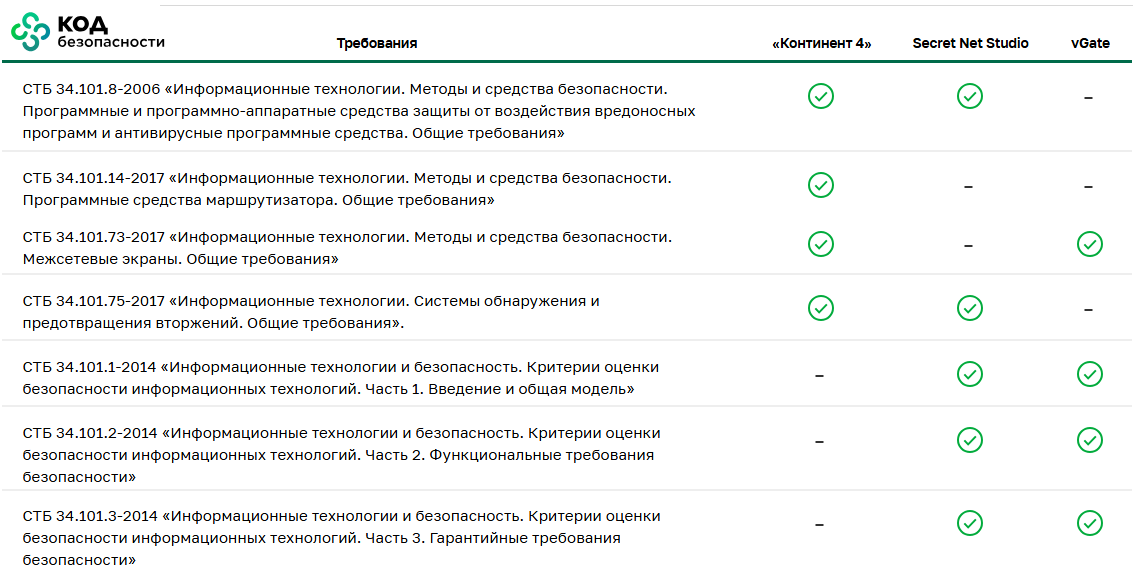The height and width of the screenshot is (573, 1133).
Task: Click the Код безопасности logo
Action: (88, 32)
